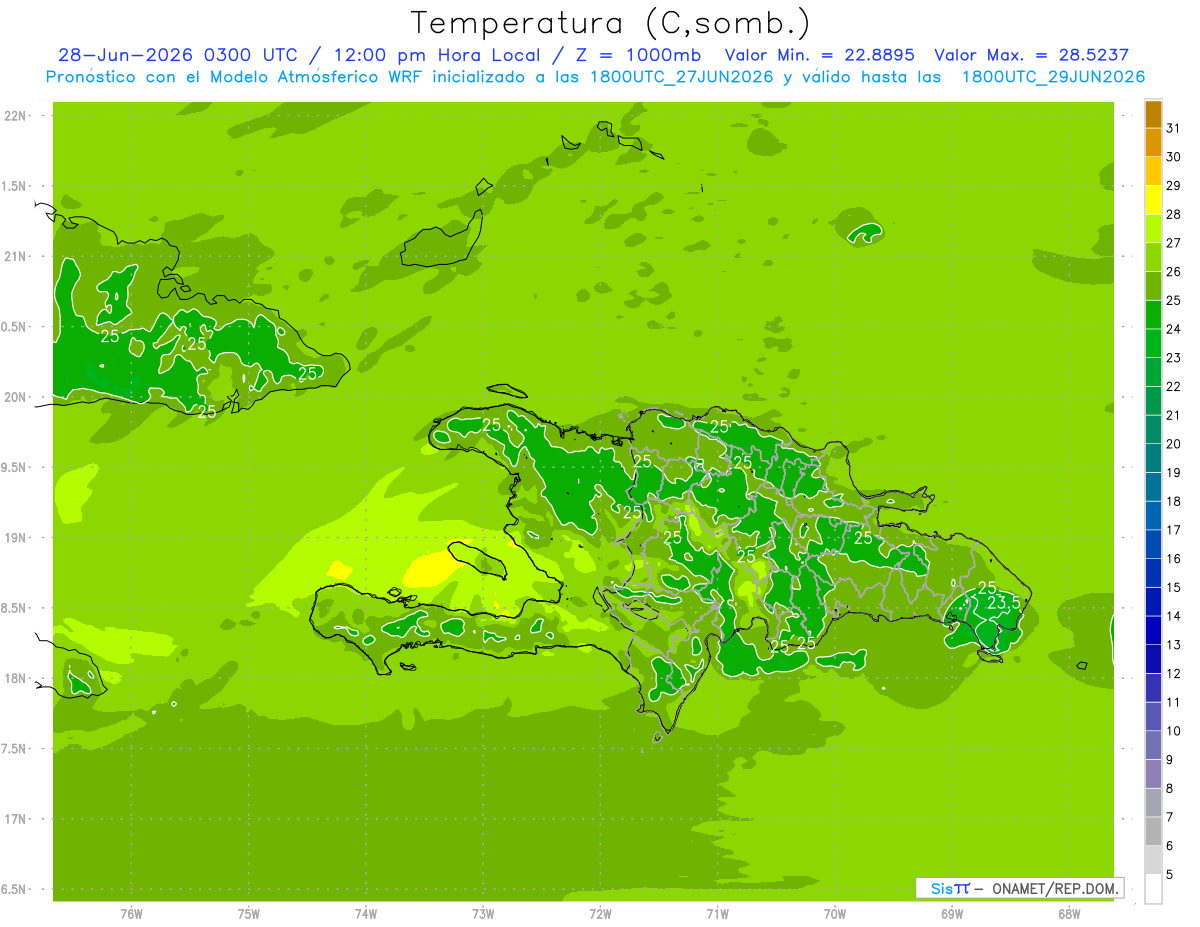Click the "17N" latitude axis label
This screenshot has height=927, width=1200.
pyautogui.click(x=17, y=819)
